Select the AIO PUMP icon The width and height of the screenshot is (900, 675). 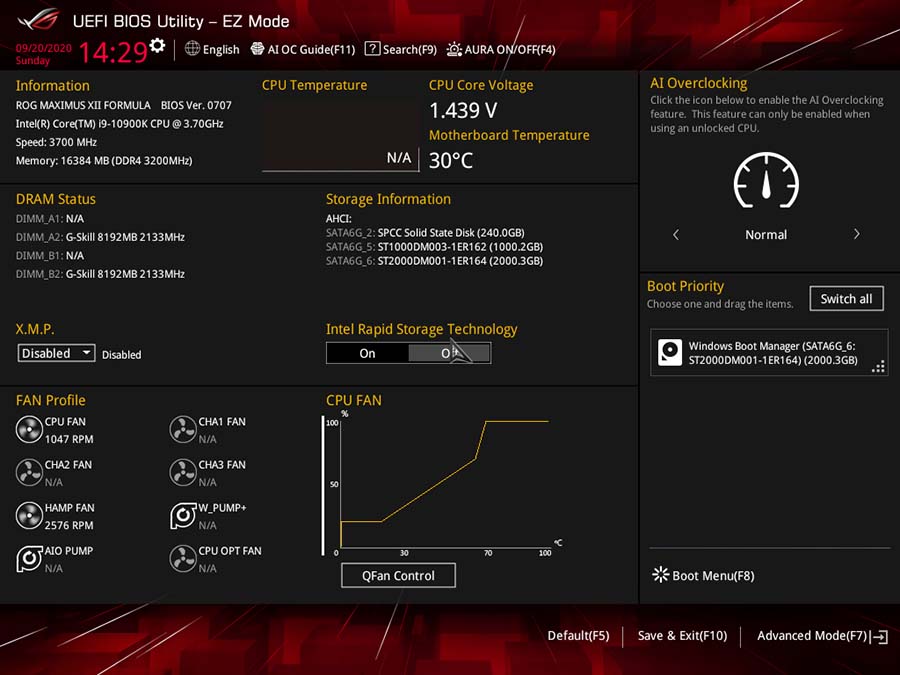tap(29, 558)
